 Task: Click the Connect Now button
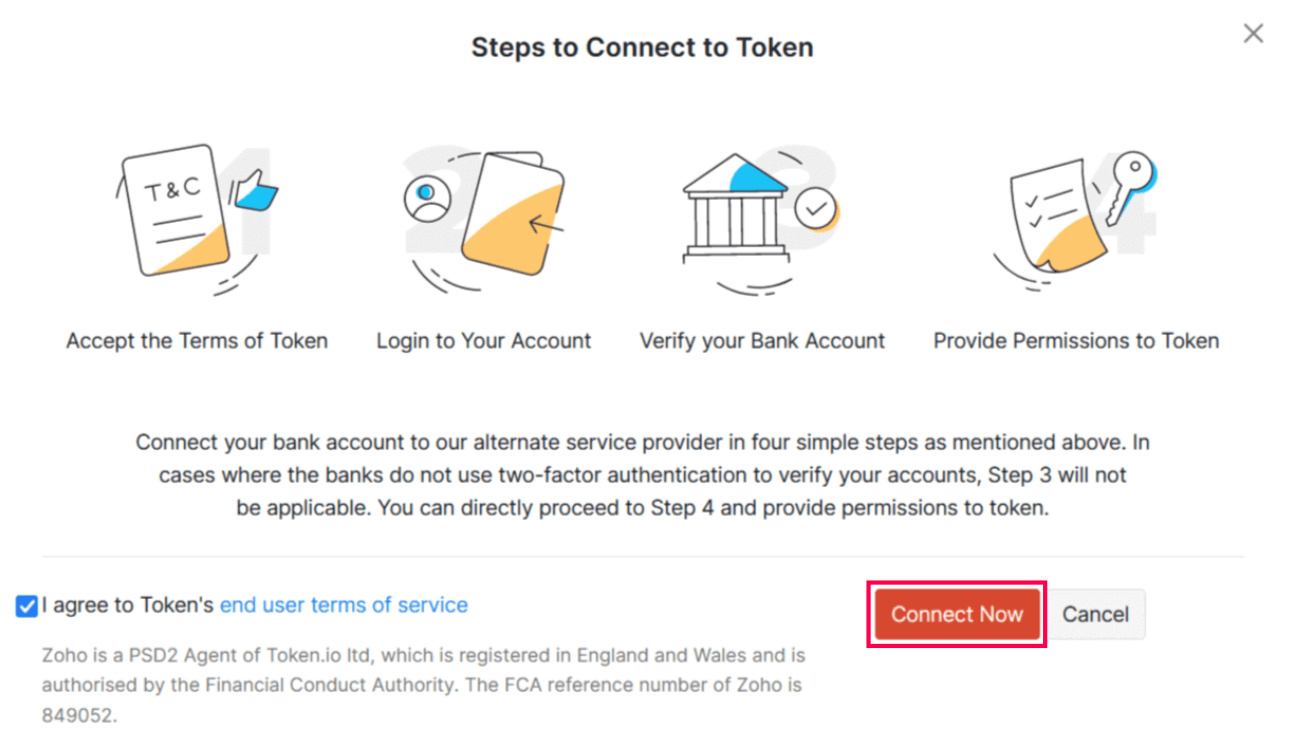pyautogui.click(x=956, y=614)
